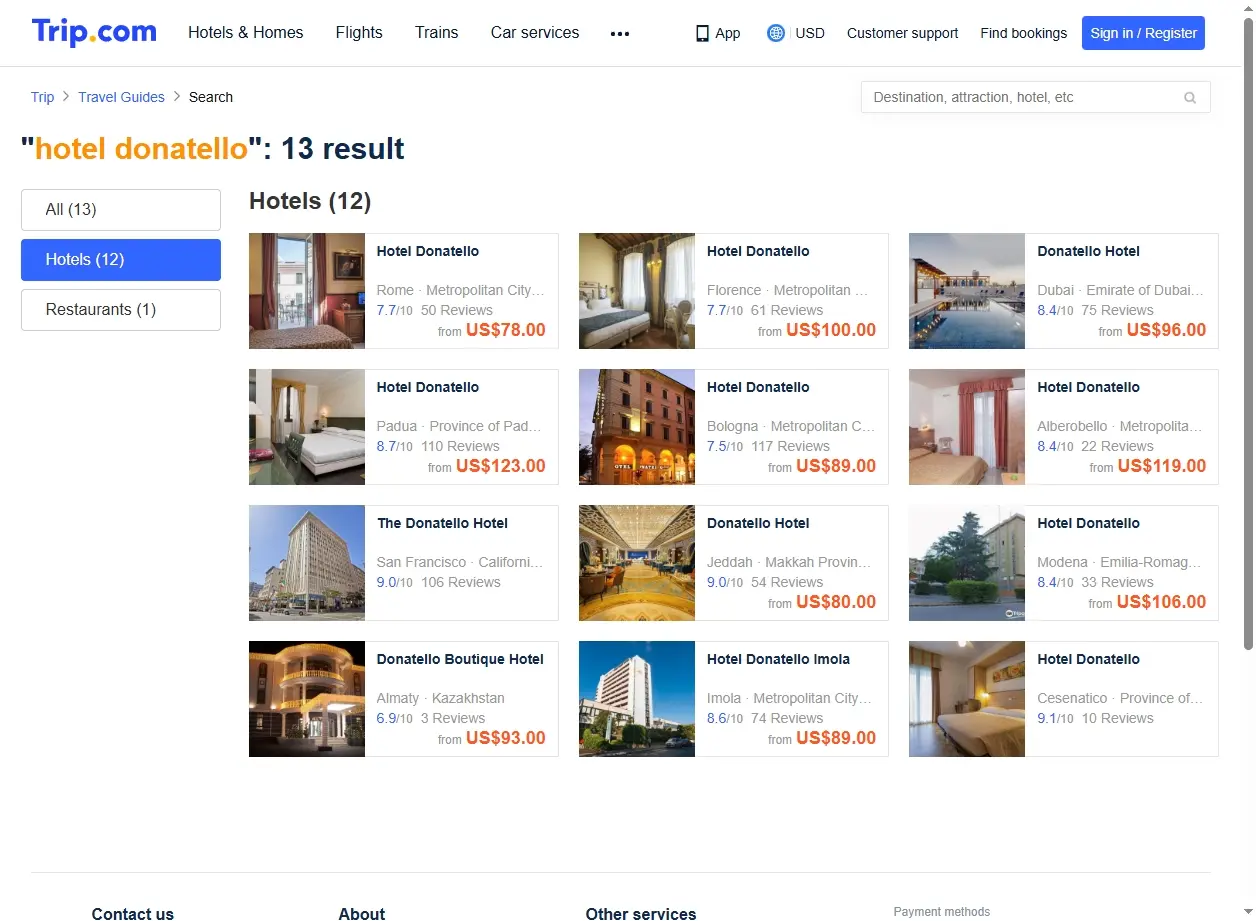
Task: Click Donatello Boutique Hotel title
Action: (x=460, y=659)
